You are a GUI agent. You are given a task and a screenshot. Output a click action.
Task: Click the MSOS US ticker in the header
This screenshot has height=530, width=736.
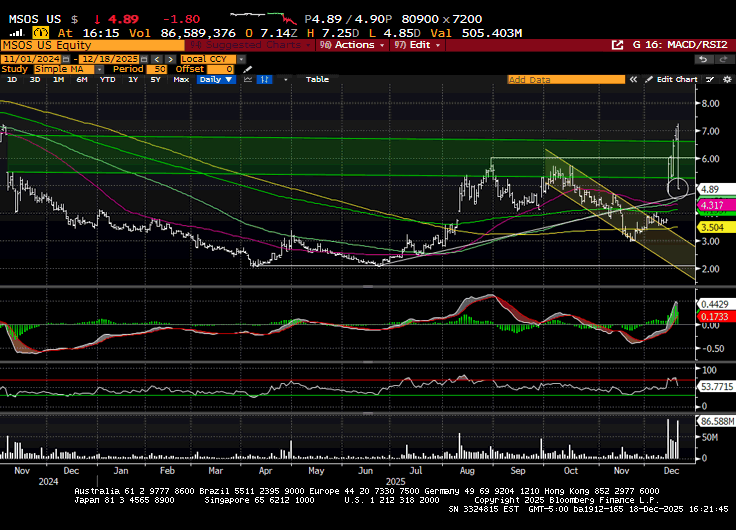35,19
